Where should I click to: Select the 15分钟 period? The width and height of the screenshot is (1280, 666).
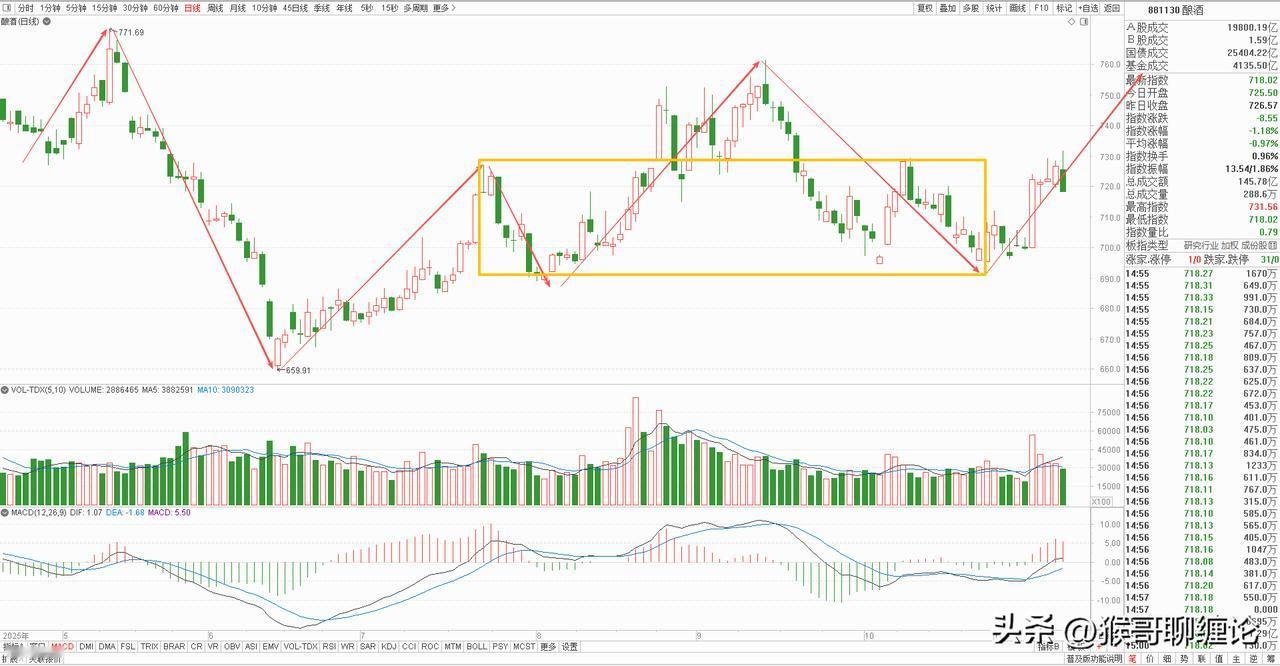pos(104,8)
